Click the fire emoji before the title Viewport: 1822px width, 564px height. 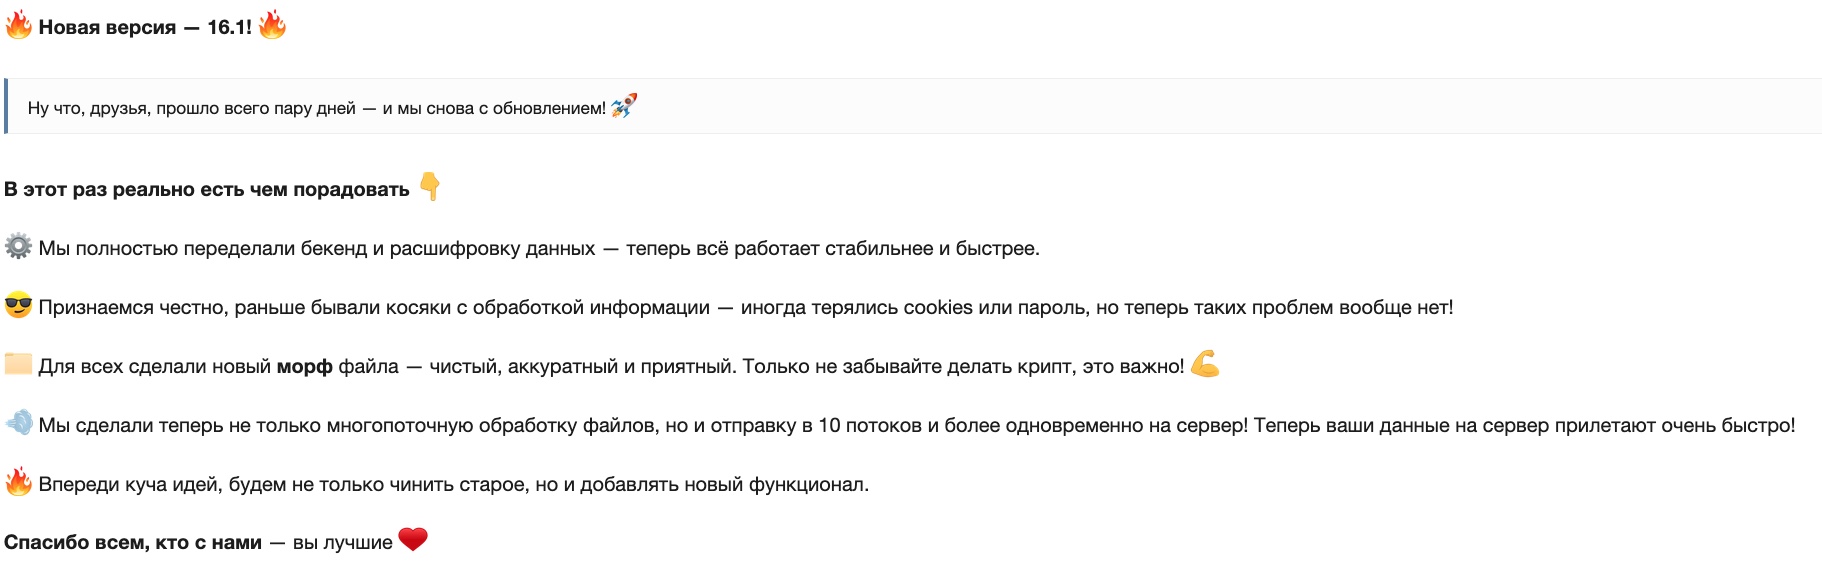18,25
